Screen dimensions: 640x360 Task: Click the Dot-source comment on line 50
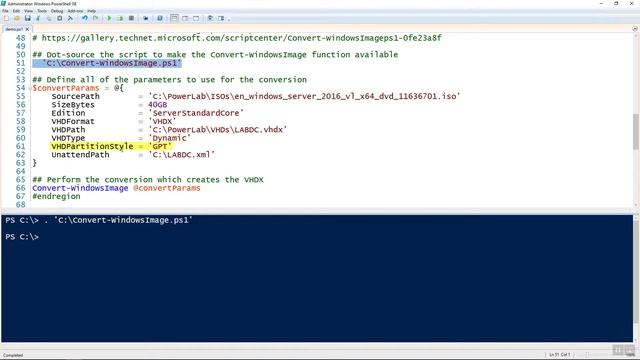pos(215,55)
